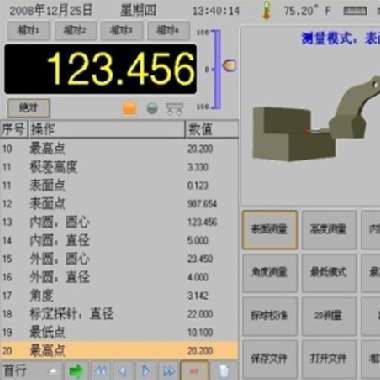Click the air-bearing carriage icon
The image size is (380, 380).
point(175,109)
